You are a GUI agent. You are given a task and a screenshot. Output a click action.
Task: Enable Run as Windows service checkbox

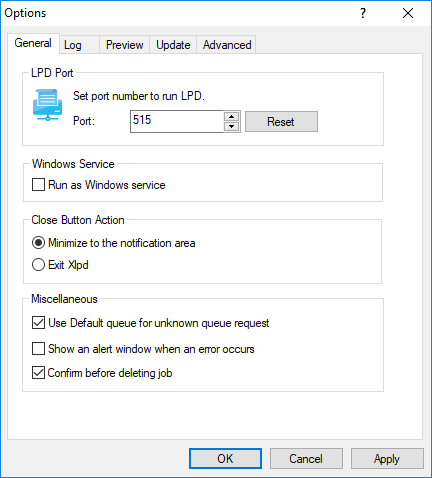38,185
